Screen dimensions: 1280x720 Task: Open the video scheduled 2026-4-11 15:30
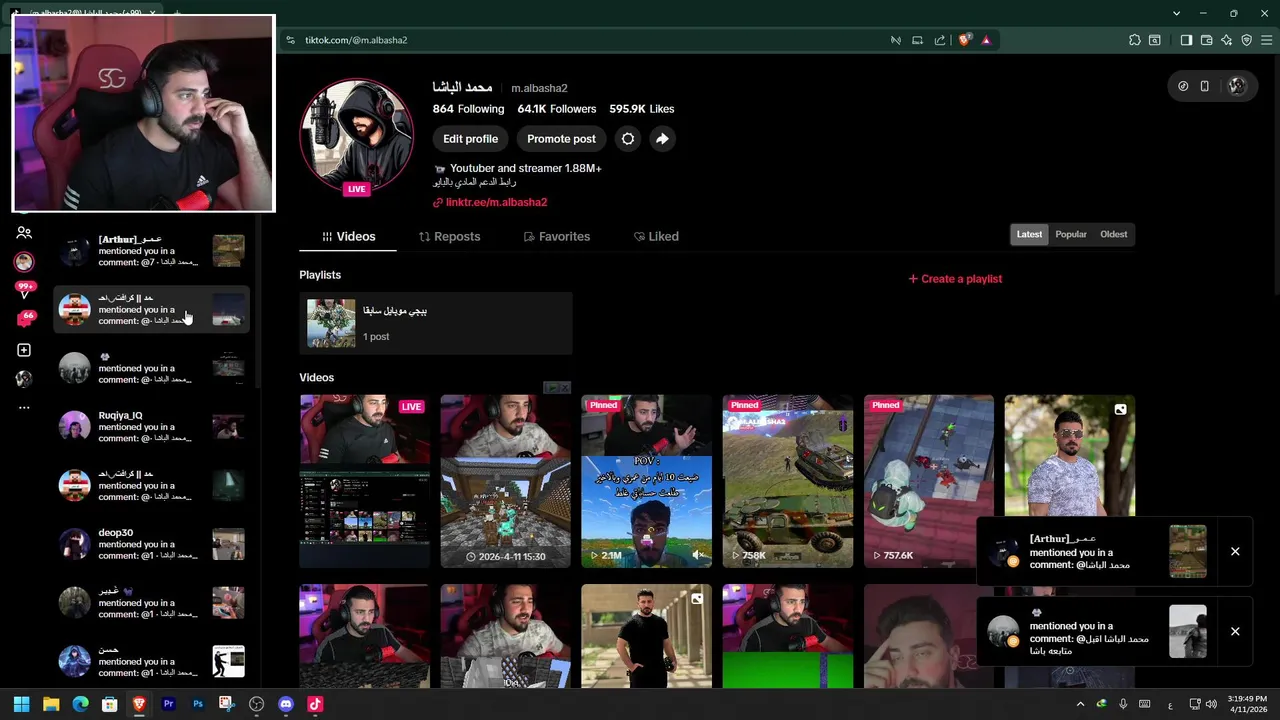pyautogui.click(x=506, y=481)
